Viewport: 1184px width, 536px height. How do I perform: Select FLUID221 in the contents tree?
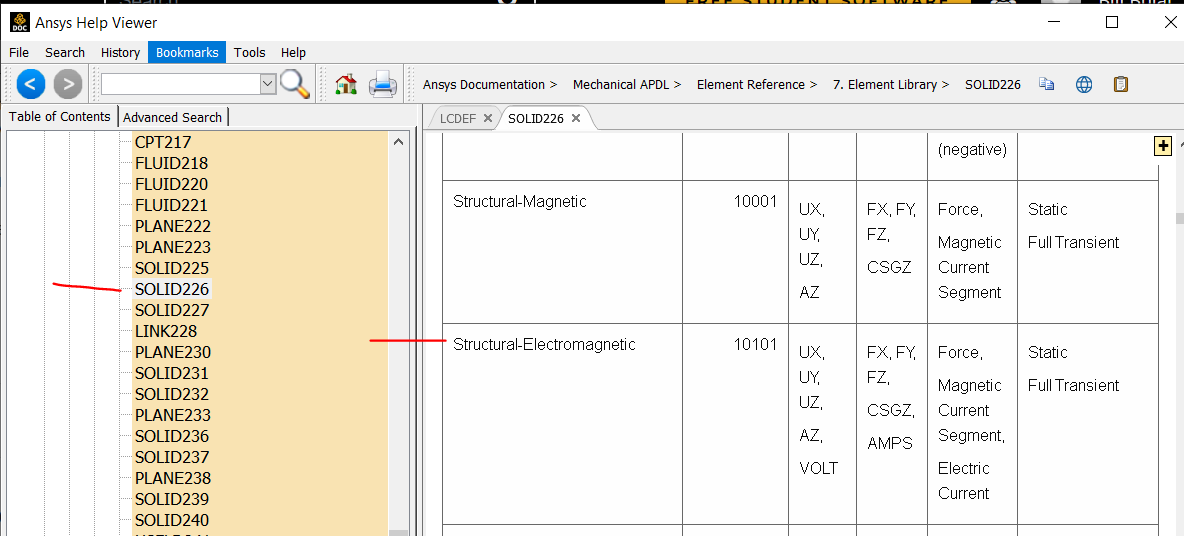click(171, 205)
